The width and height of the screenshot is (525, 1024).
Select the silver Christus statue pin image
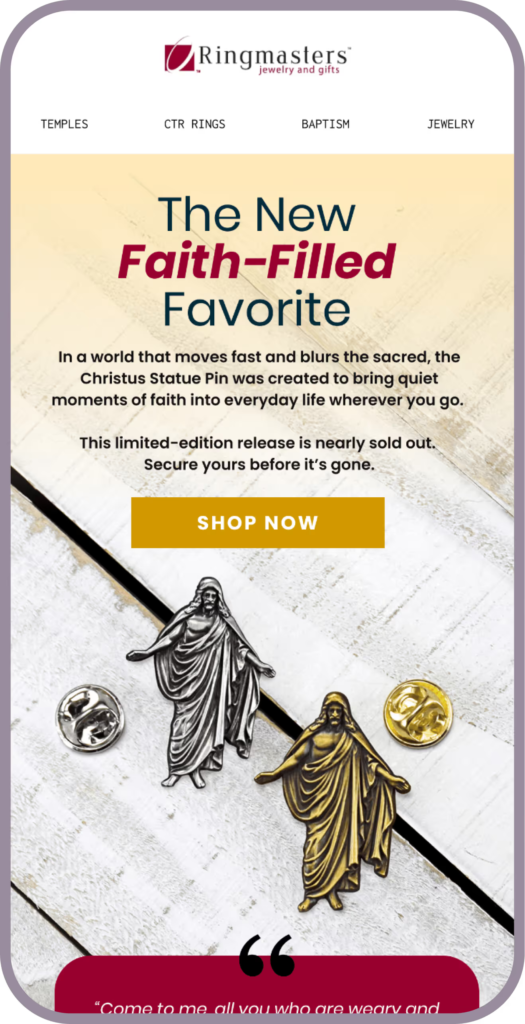click(x=202, y=682)
